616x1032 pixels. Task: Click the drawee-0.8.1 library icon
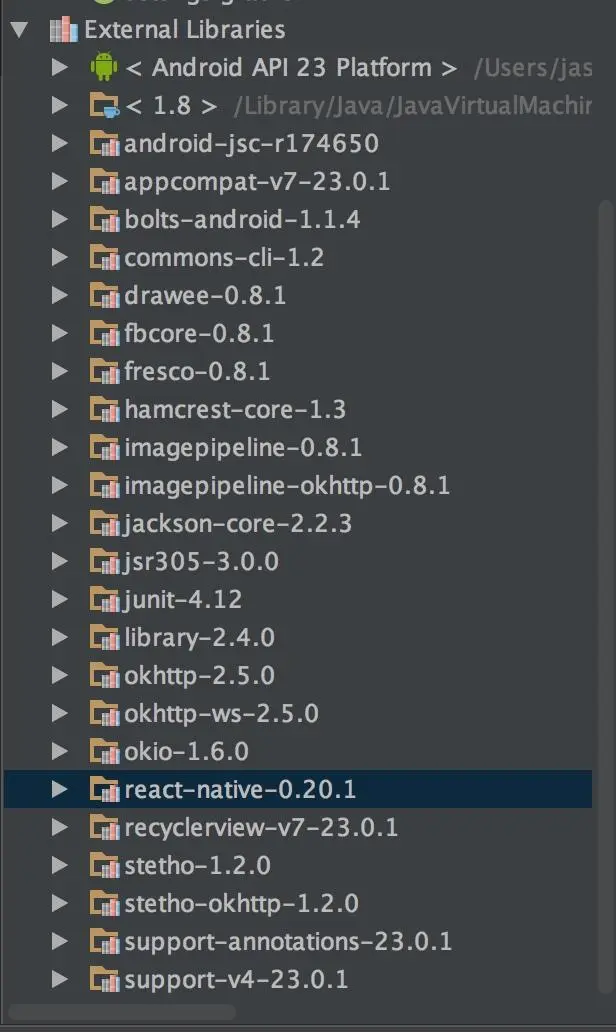[104, 295]
